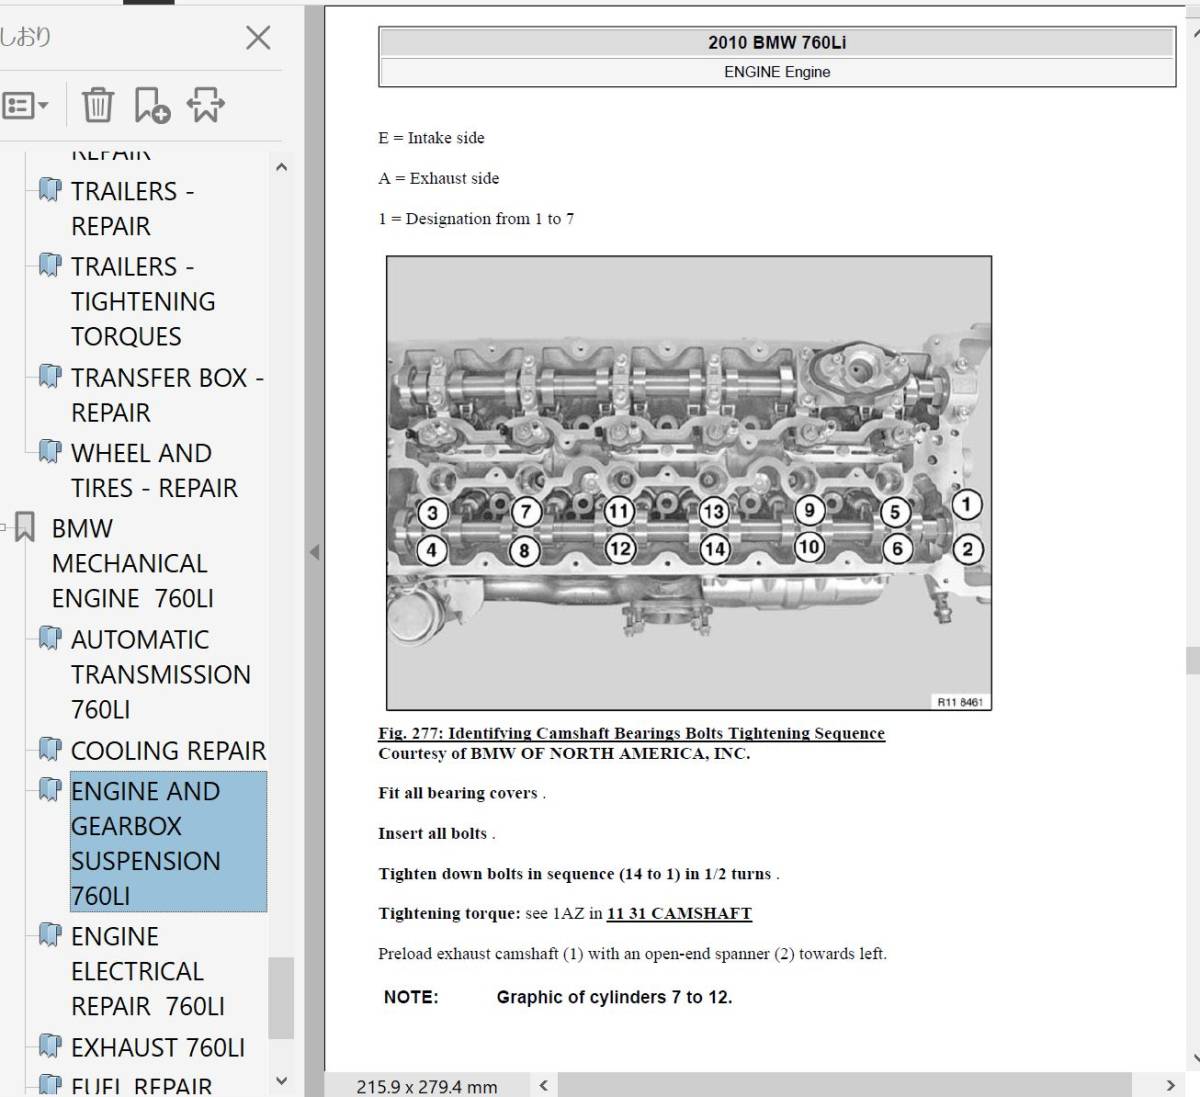This screenshot has height=1097, width=1200.
Task: Click the bookmarks list scrollbar thumb
Action: (281, 998)
